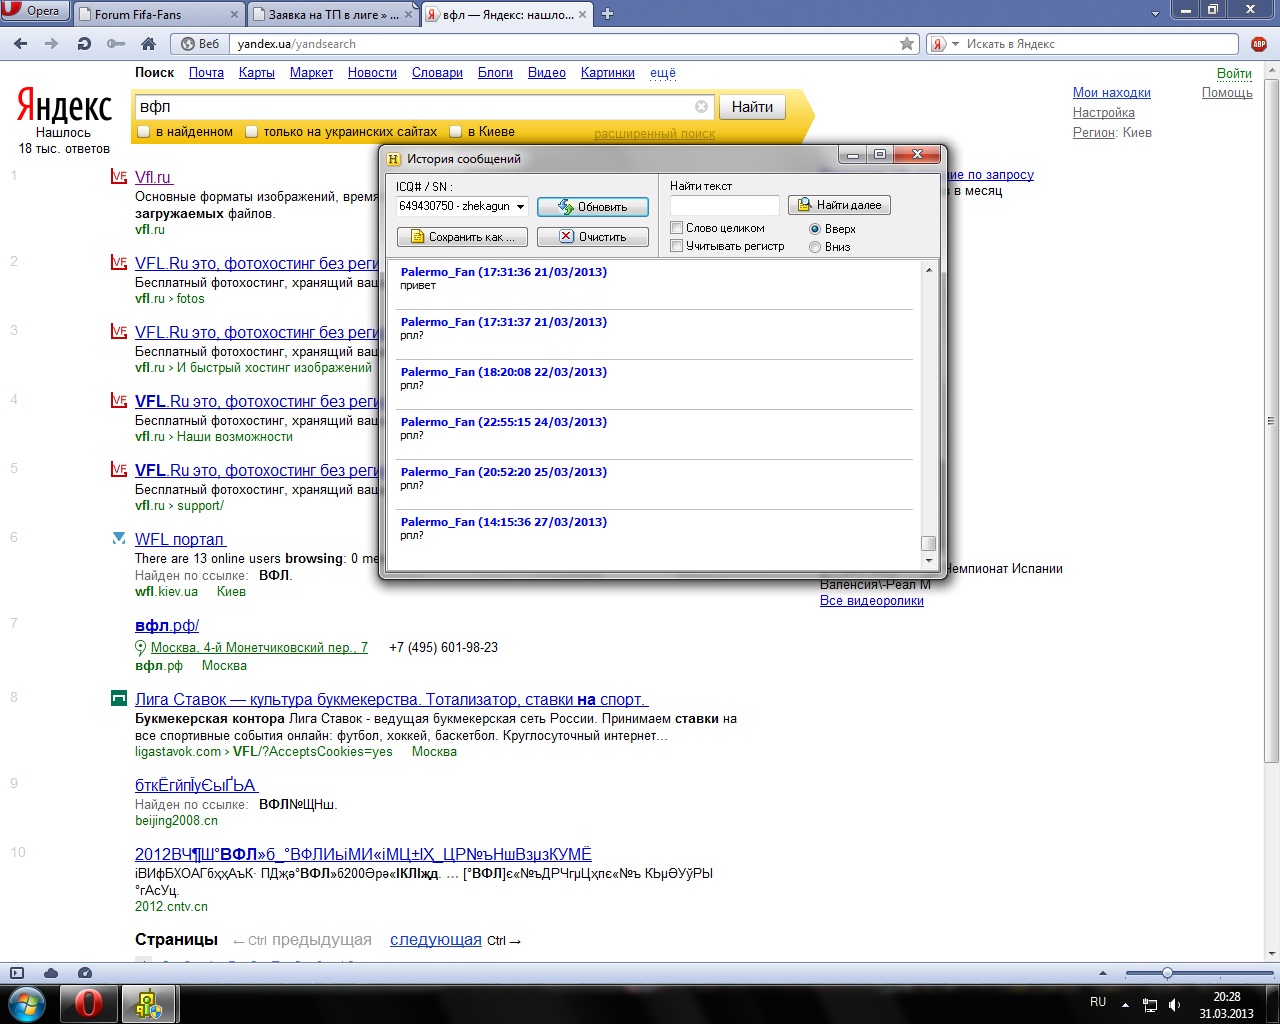This screenshot has height=1024, width=1280.
Task: Select the Palermo_Fan 17:31:36 message header
Action: tap(503, 272)
